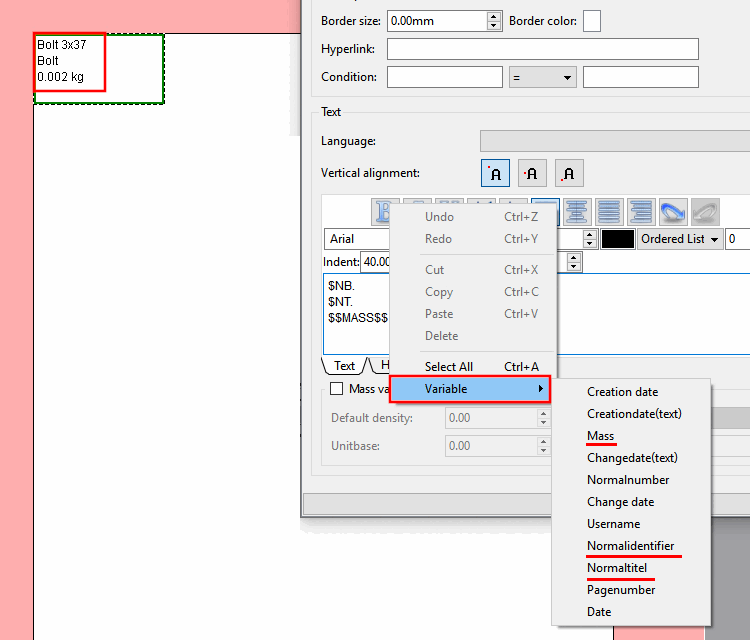Switch to the Text tab
Viewport: 750px width, 640px height.
(x=344, y=365)
